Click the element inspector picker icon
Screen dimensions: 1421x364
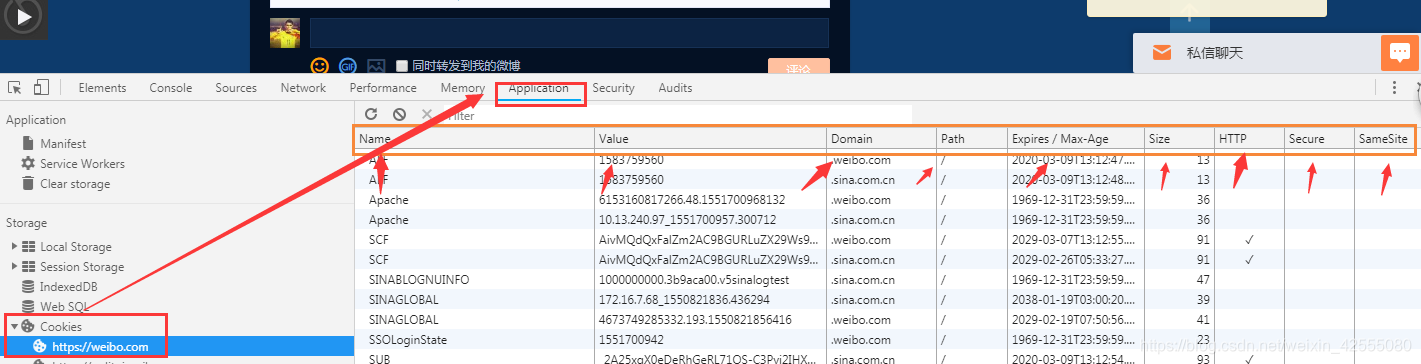15,88
